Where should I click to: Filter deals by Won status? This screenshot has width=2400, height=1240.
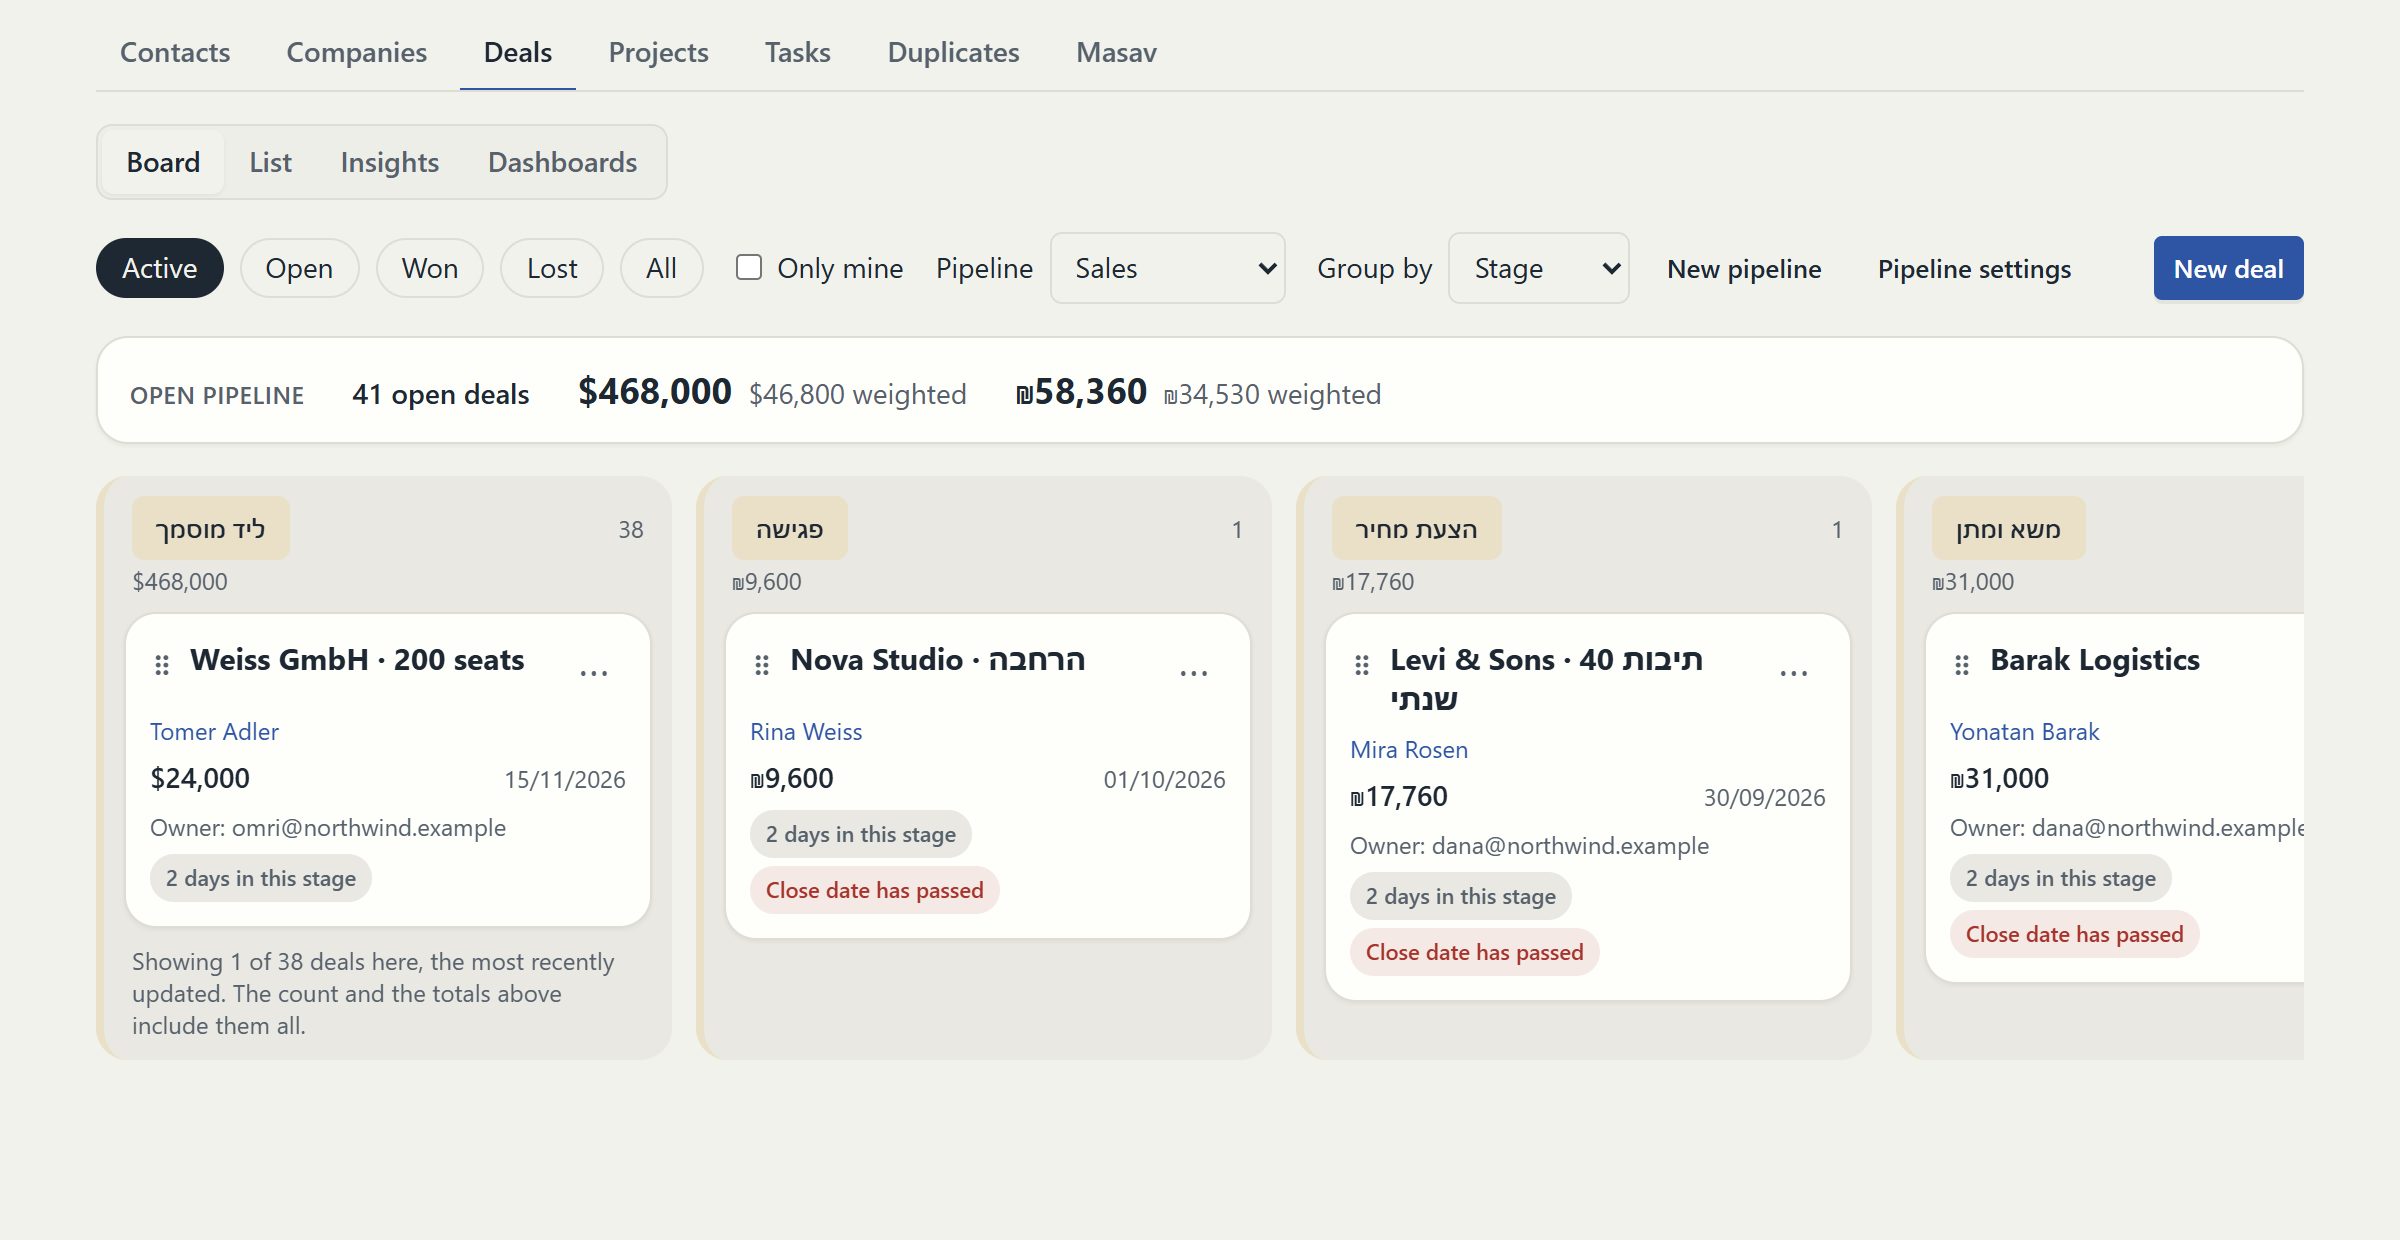(x=430, y=268)
